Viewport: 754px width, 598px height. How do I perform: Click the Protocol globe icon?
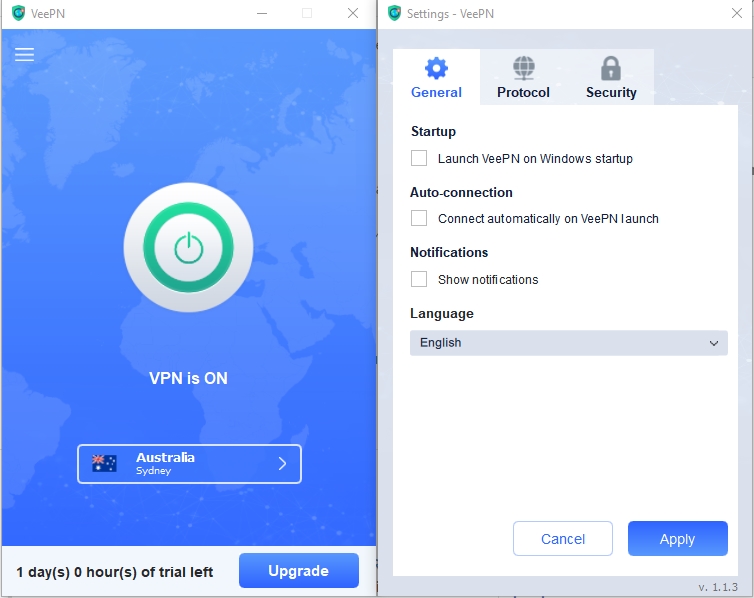pyautogui.click(x=524, y=68)
